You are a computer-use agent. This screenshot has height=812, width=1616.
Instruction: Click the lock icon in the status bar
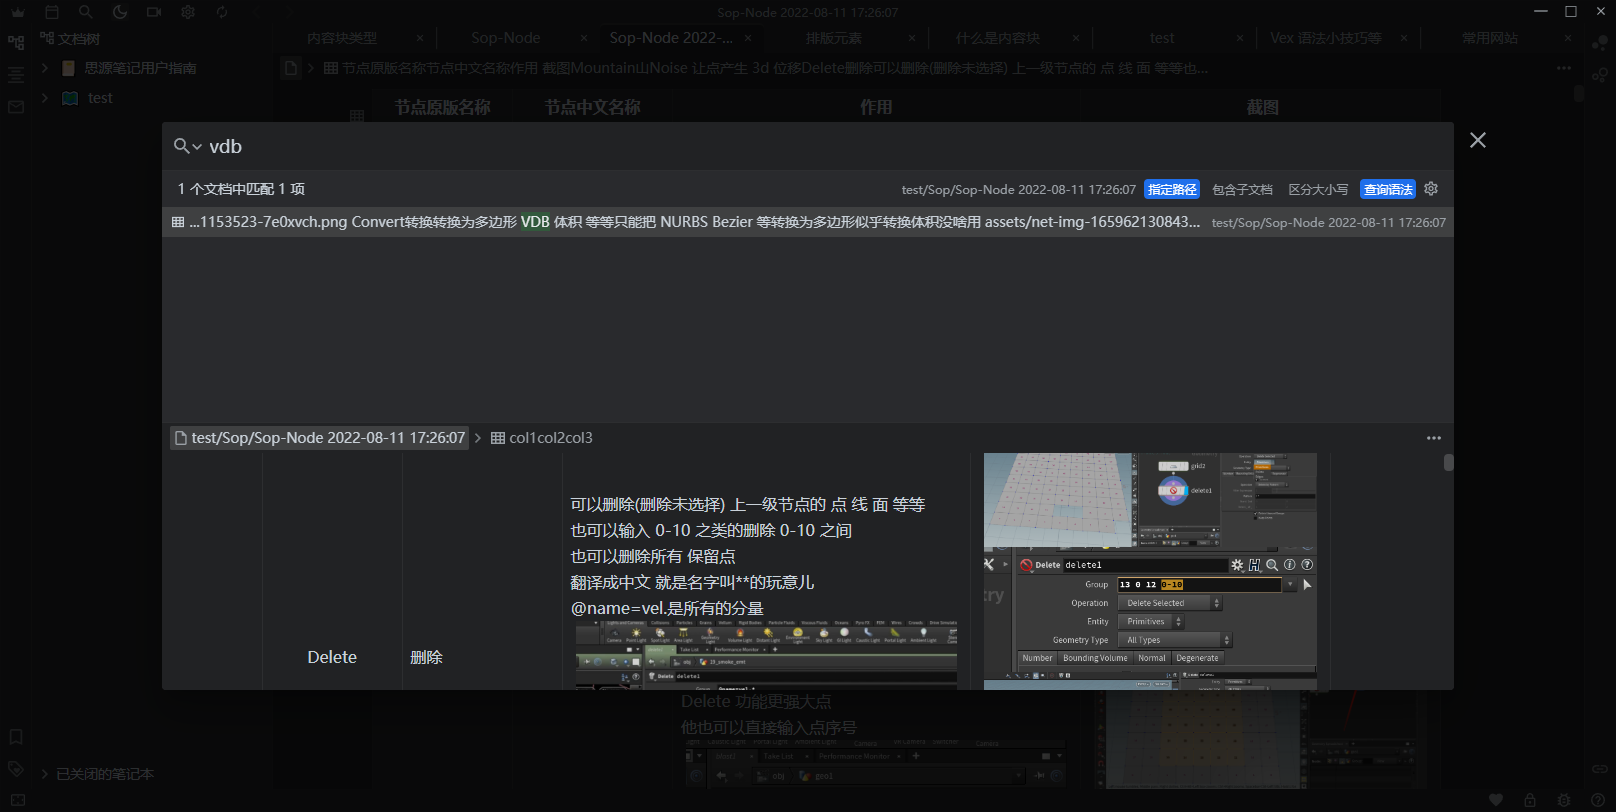(1530, 800)
